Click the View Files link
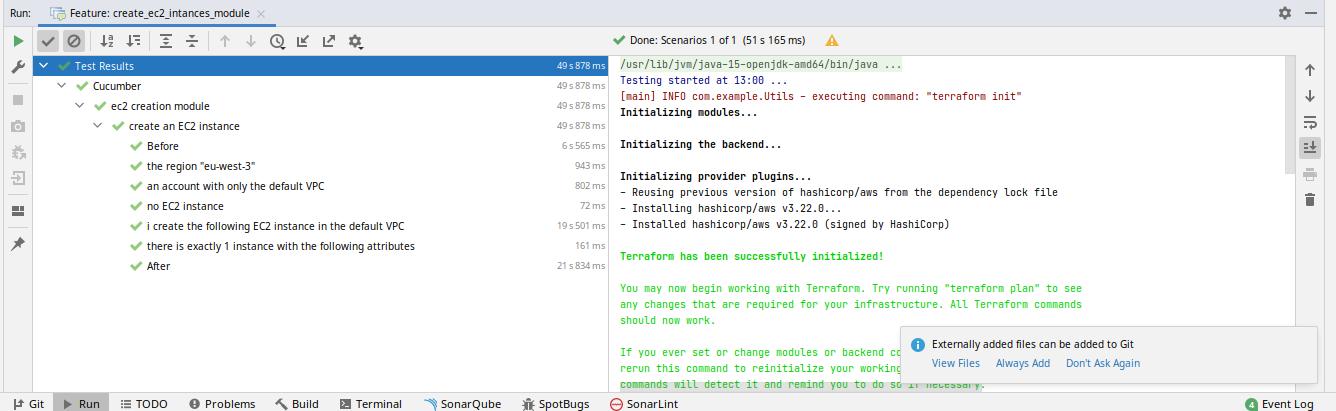The height and width of the screenshot is (411, 1336). coord(955,363)
